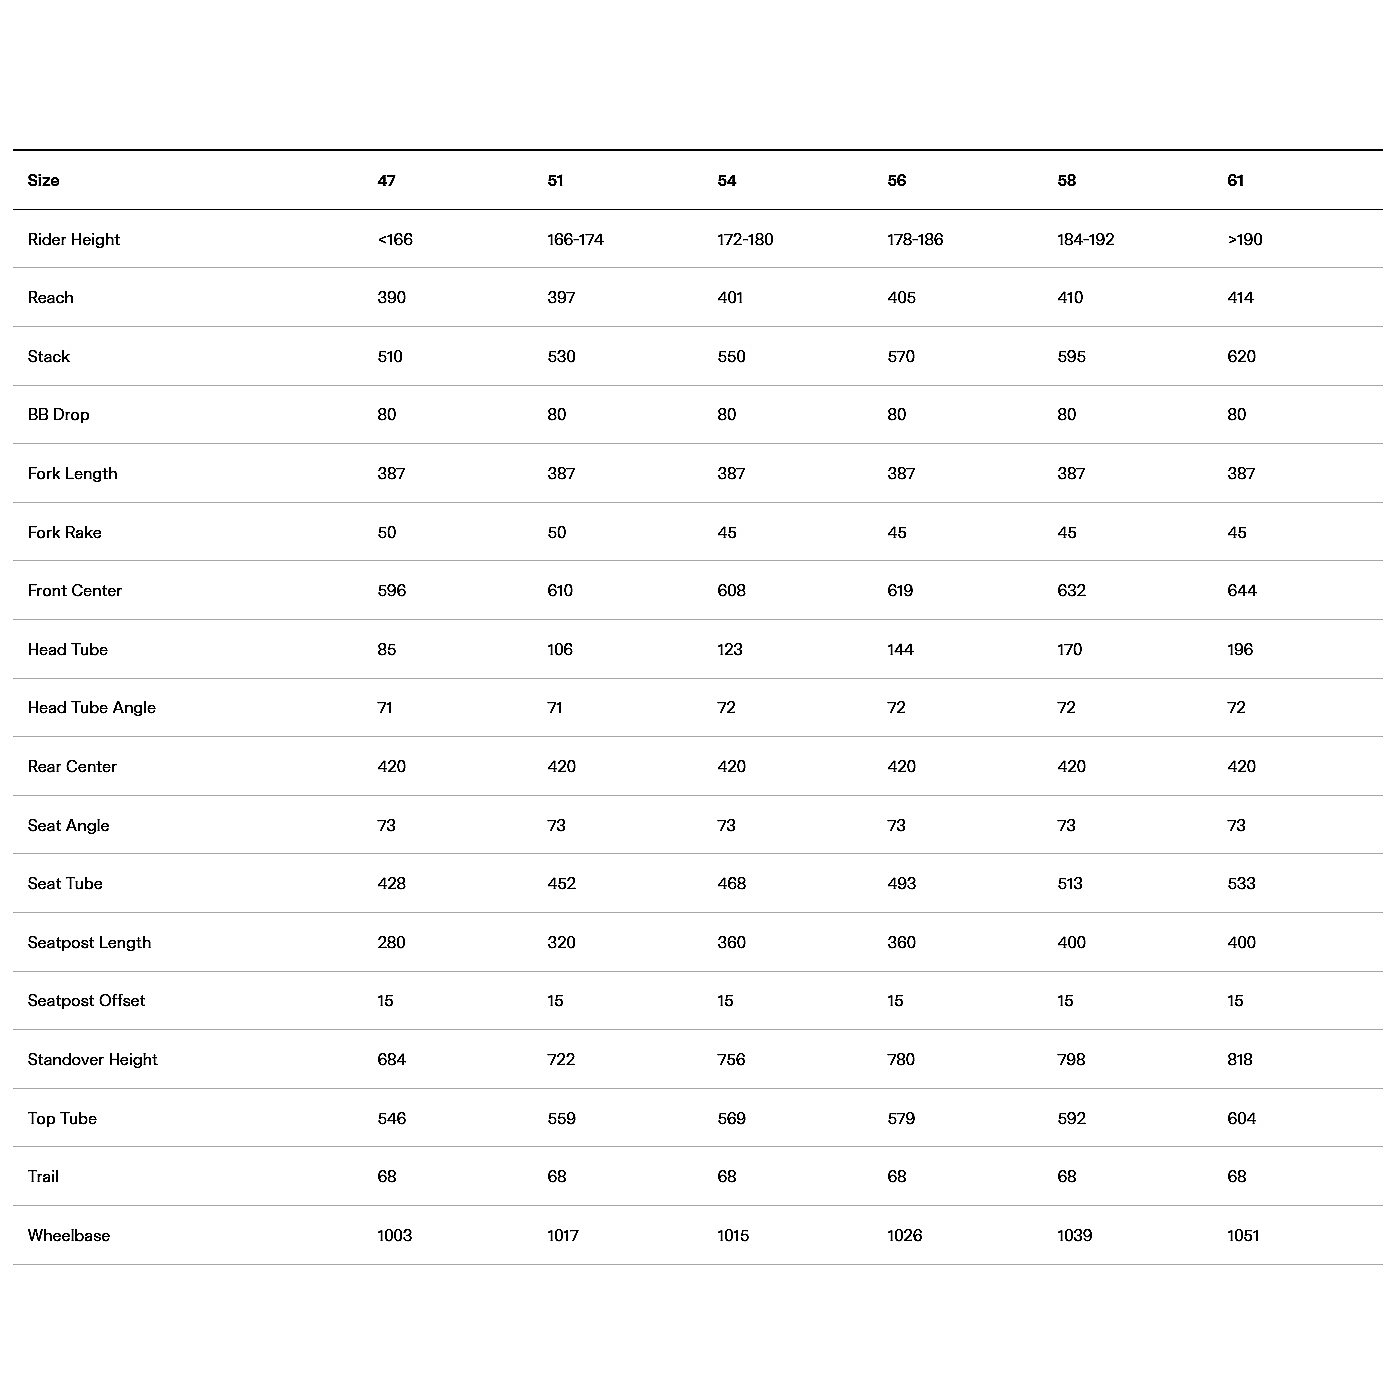
Task: Click the Reach row label
Action: 51,297
